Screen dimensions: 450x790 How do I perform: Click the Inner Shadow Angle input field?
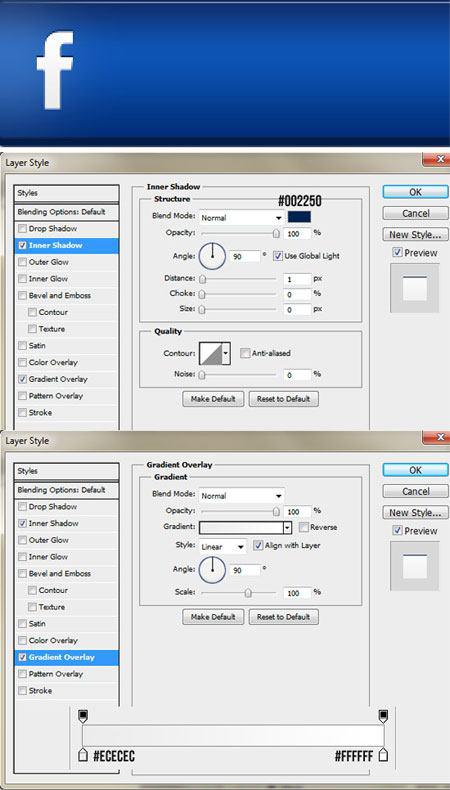[x=245, y=256]
